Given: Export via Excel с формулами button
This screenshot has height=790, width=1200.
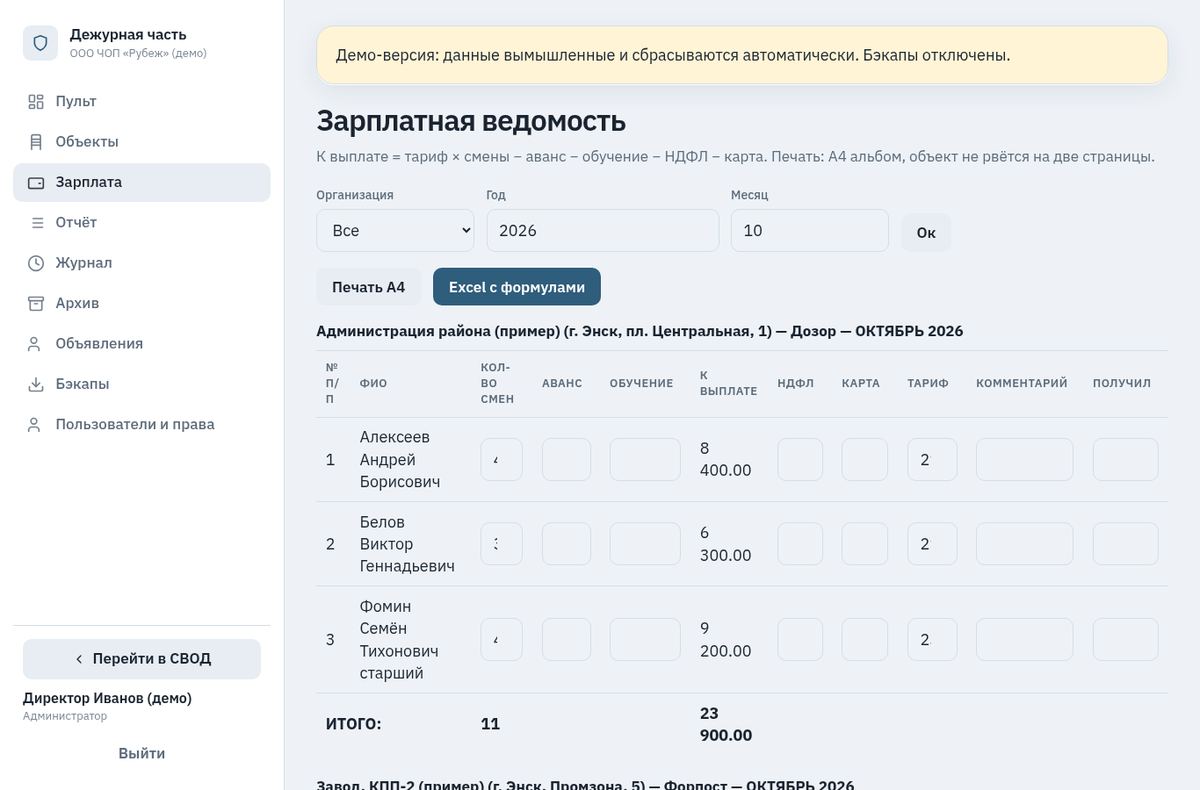Looking at the screenshot, I should [517, 287].
